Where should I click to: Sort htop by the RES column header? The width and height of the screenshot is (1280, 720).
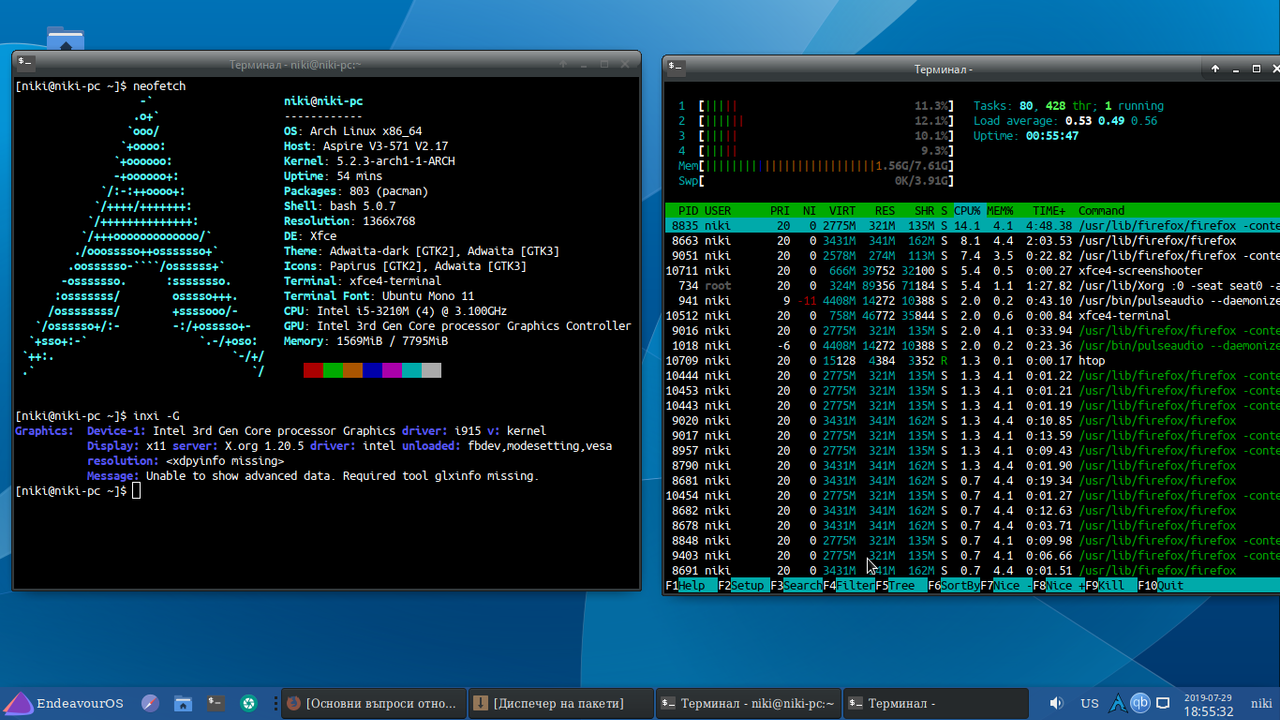tap(885, 211)
